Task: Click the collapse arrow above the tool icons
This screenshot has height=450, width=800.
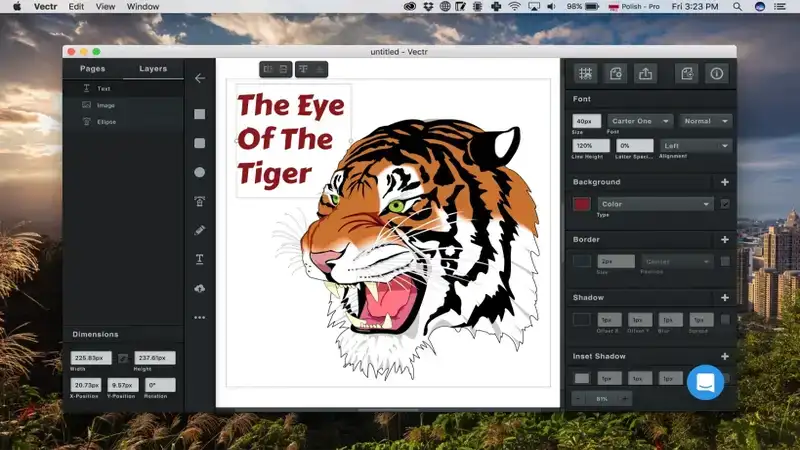Action: pos(199,78)
